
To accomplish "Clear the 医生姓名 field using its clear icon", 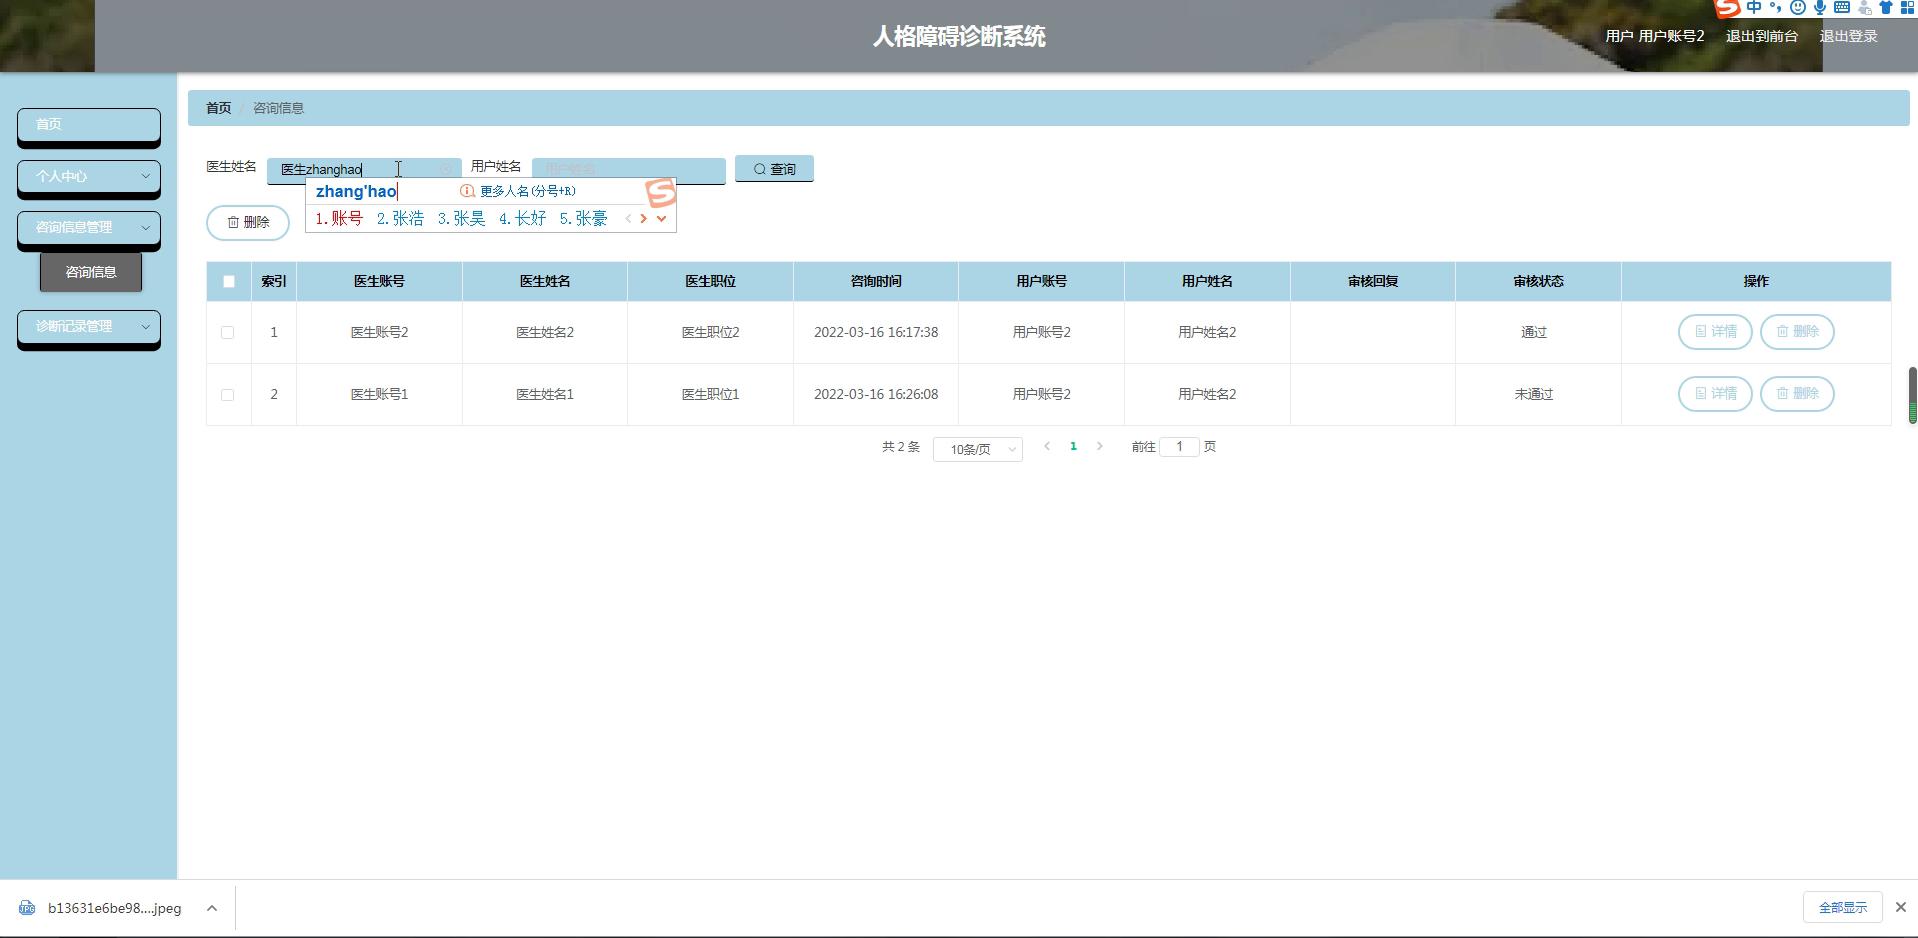I will click(x=446, y=169).
